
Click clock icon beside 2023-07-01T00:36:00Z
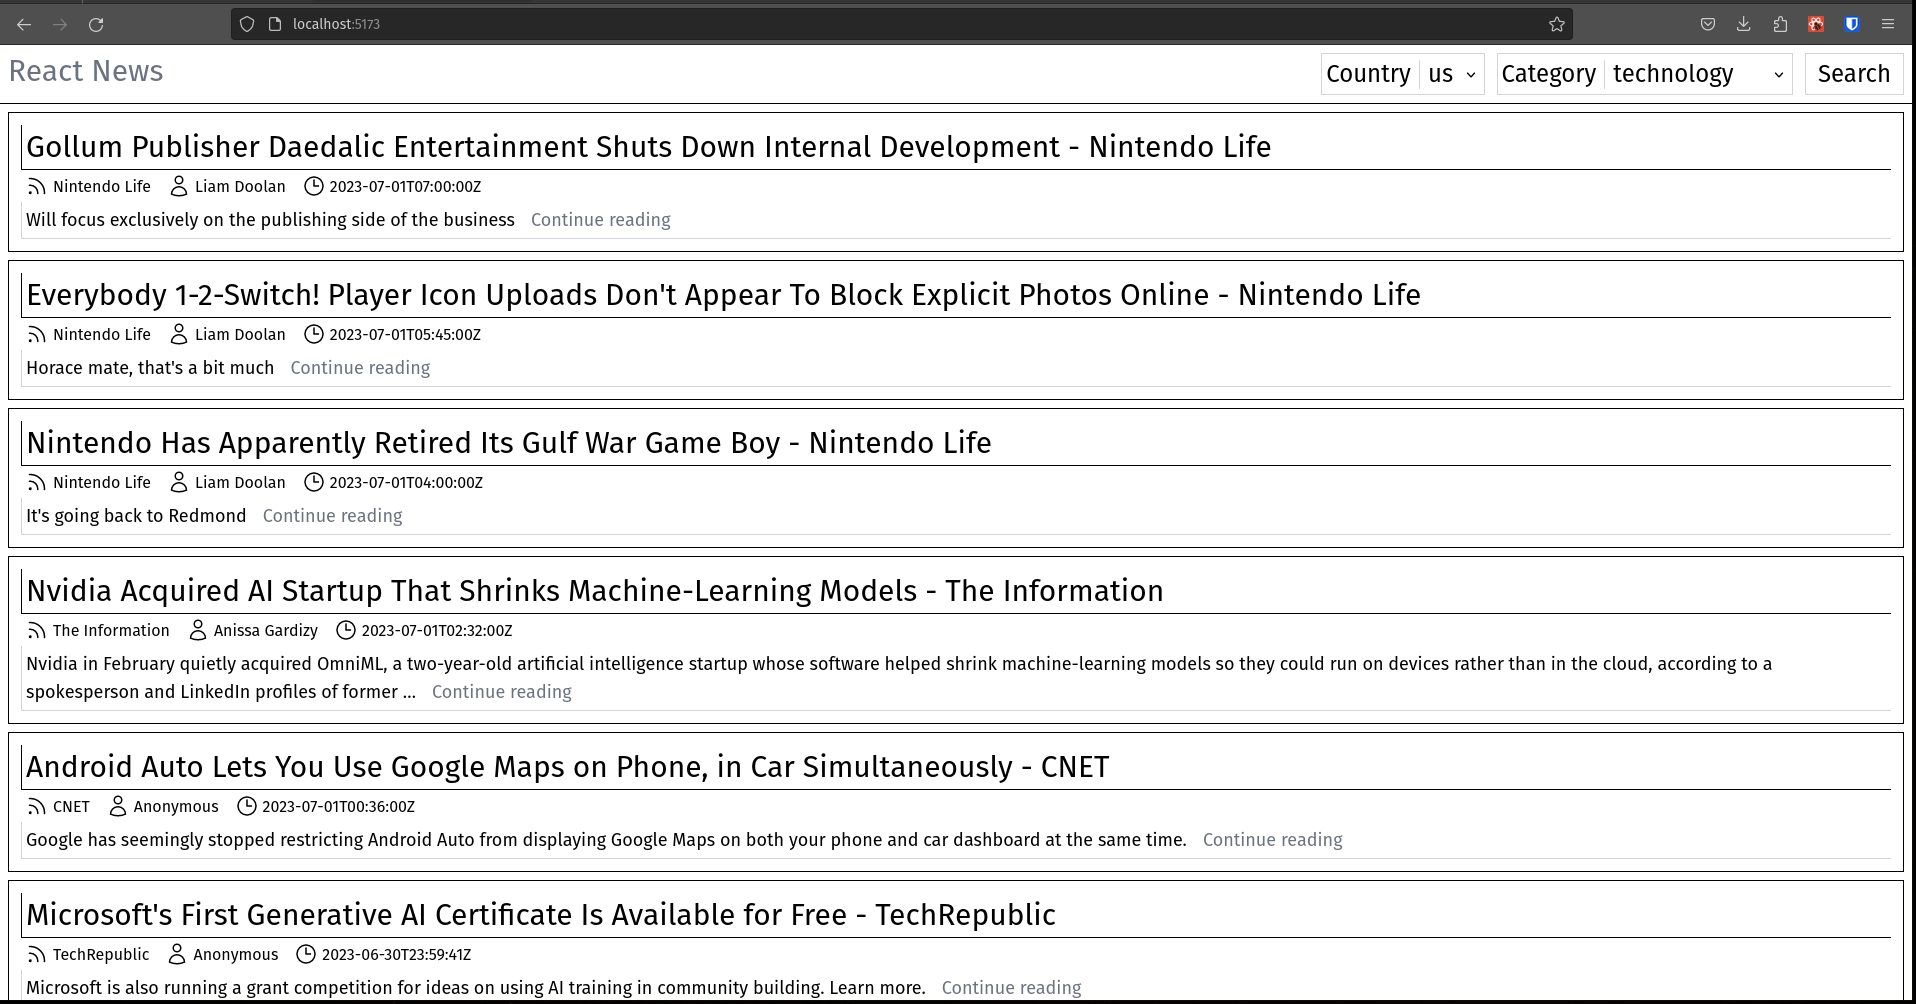tap(247, 806)
